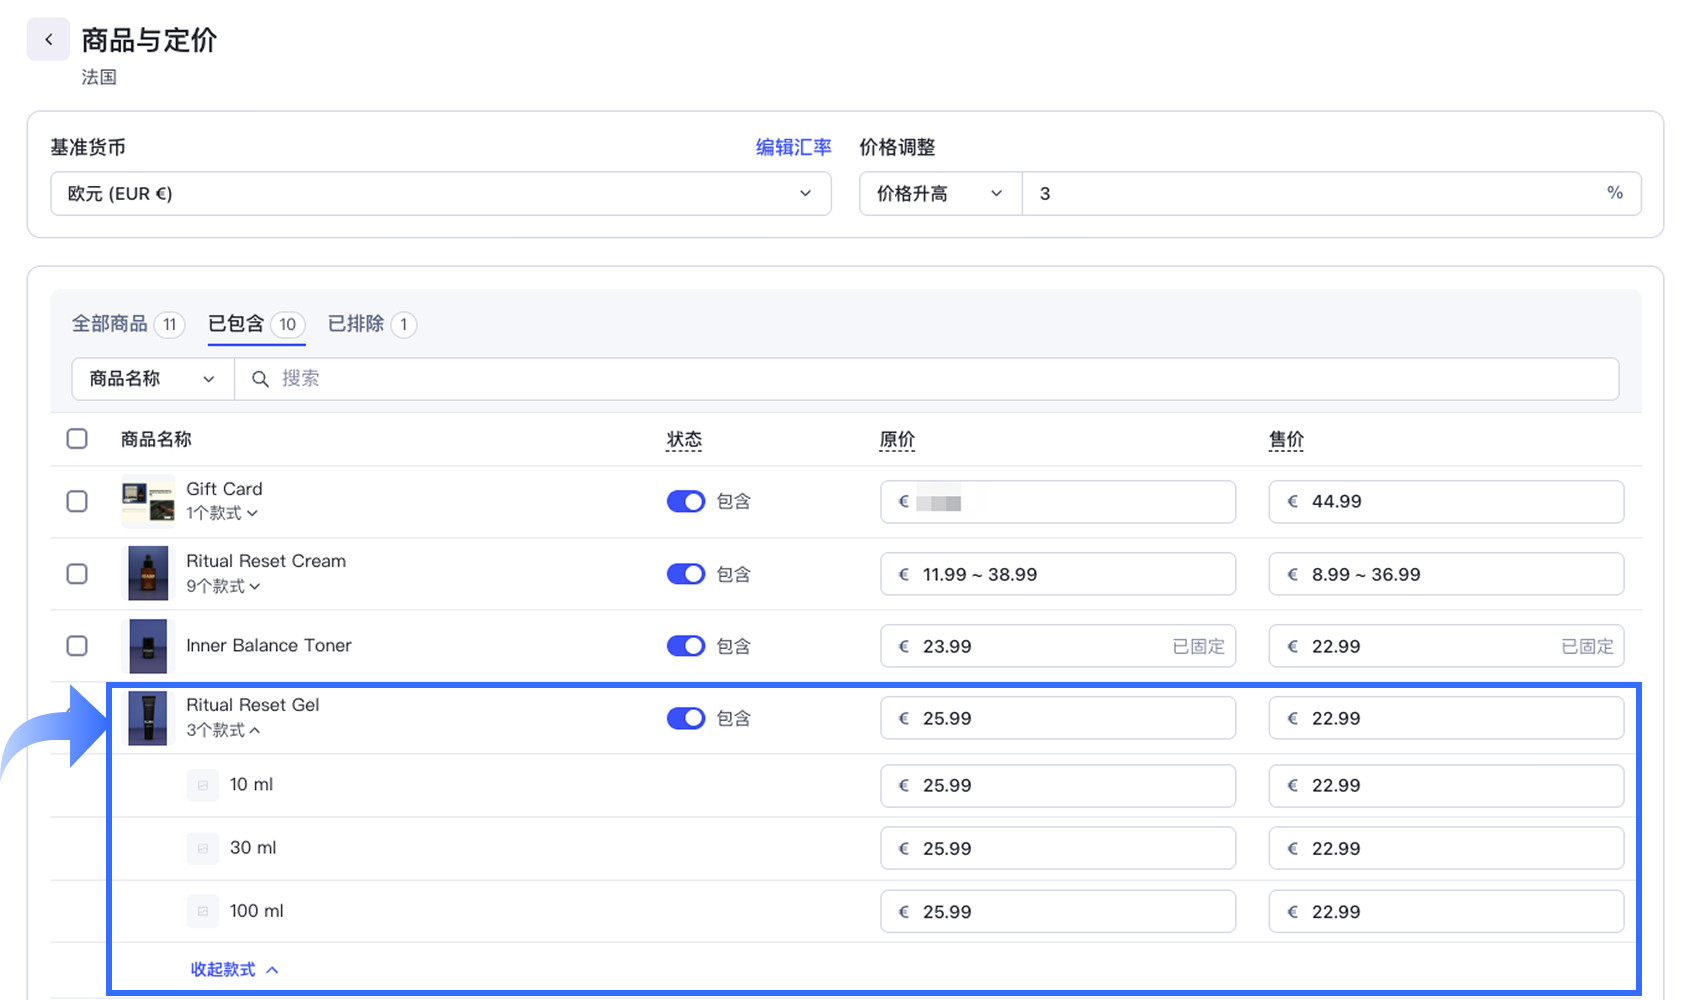1708x1000 pixels.
Task: Click the Ritual Reset Gel product image
Action: (148, 718)
